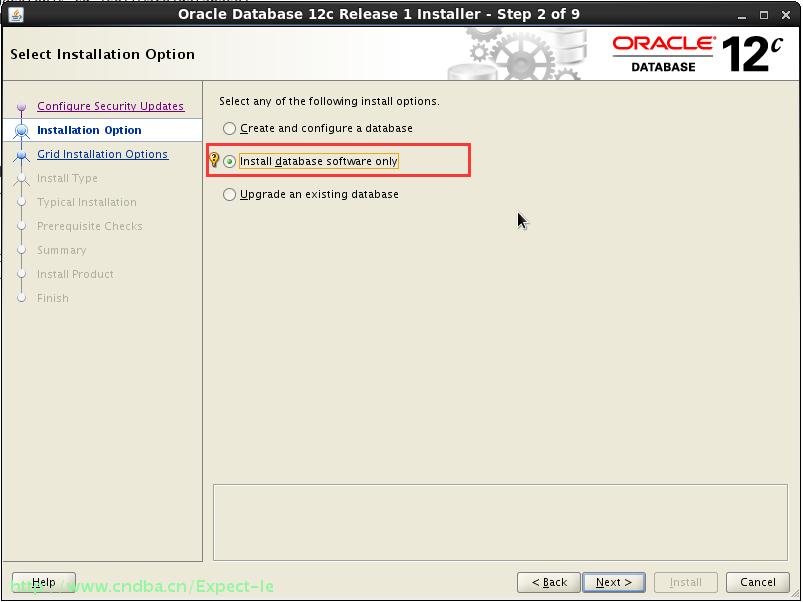Open Configure Security Updates step link
Viewport: 803px width, 602px height.
click(110, 106)
